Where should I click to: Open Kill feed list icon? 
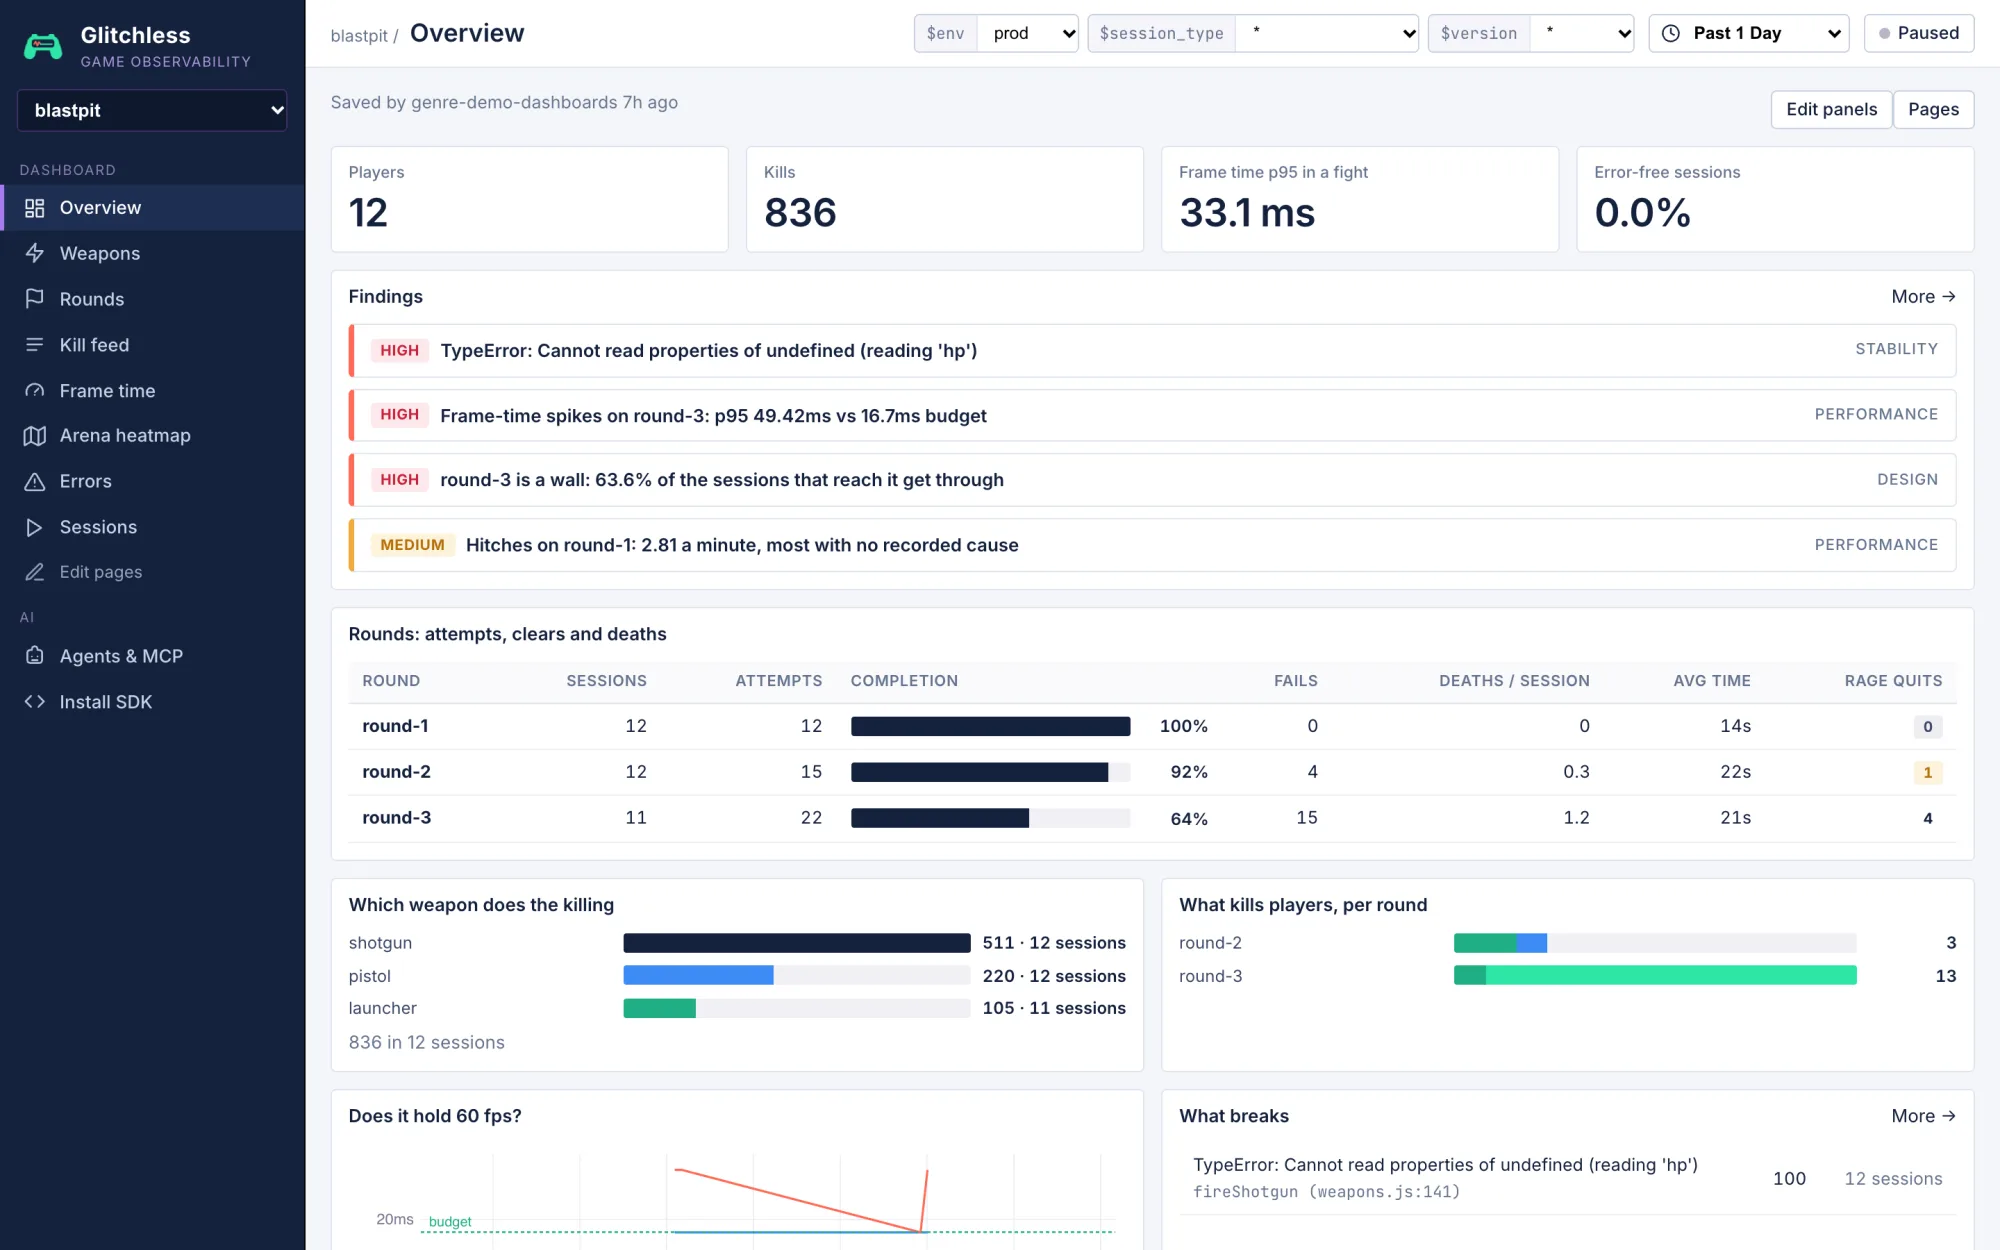point(34,345)
